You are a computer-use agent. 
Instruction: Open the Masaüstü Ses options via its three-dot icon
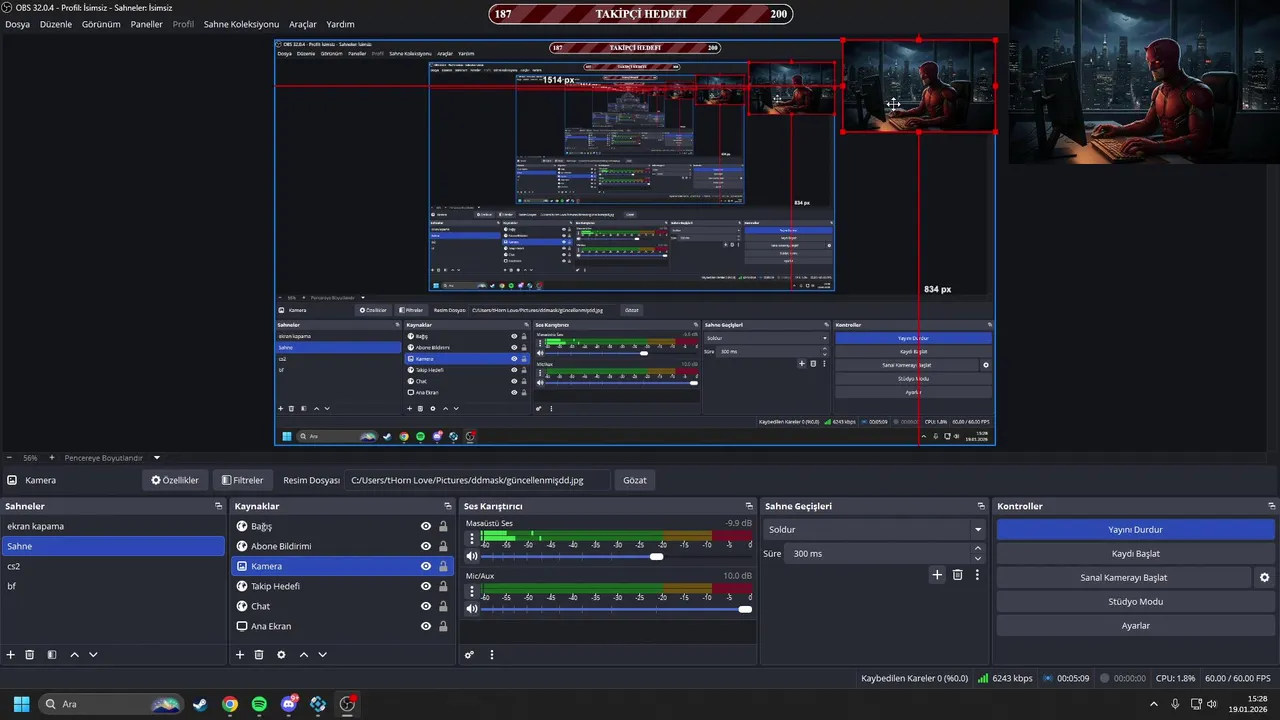[472, 537]
